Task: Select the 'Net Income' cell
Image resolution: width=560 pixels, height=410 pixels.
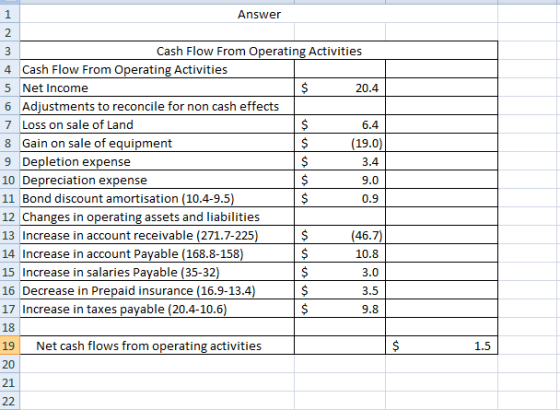Action: tap(157, 88)
